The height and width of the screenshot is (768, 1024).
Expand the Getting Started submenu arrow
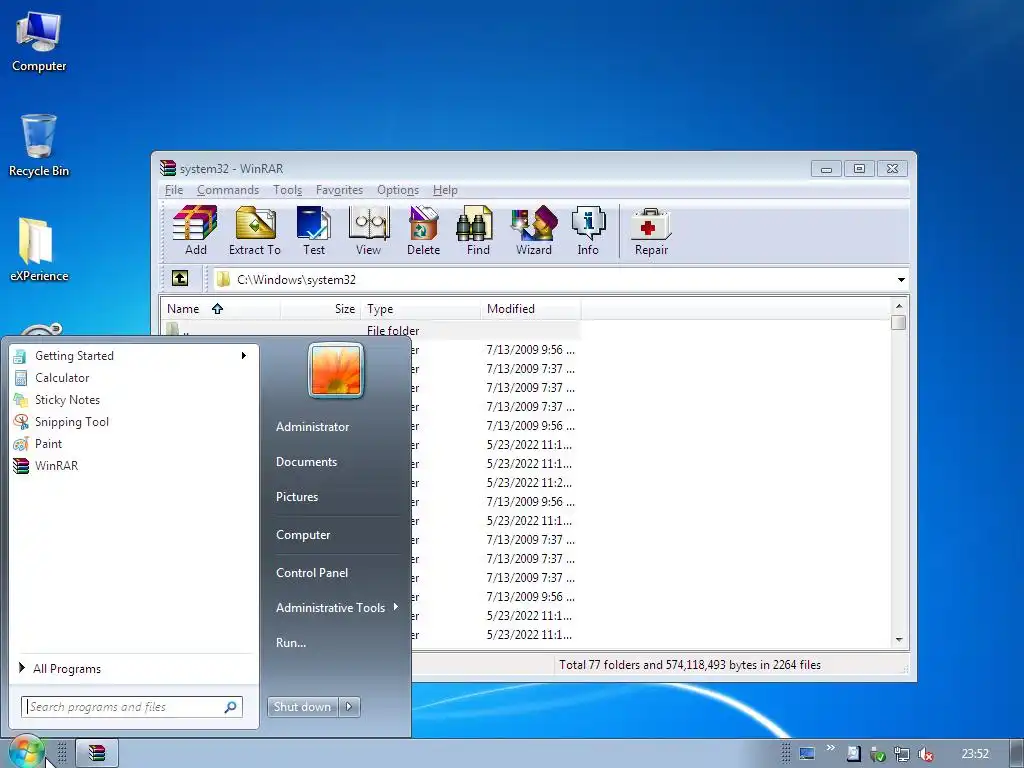244,355
